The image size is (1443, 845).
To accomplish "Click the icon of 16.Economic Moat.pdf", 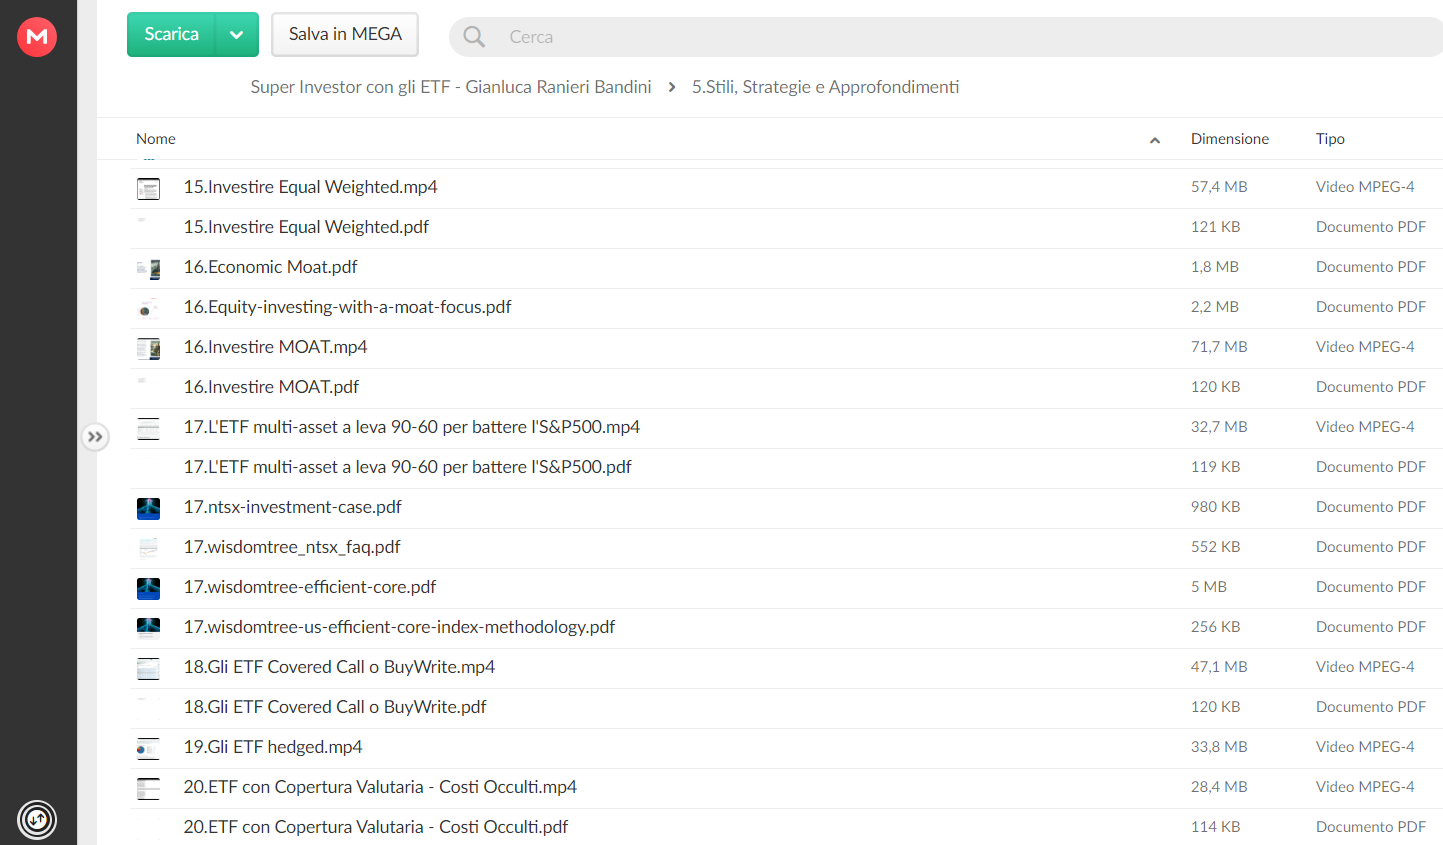I will pyautogui.click(x=148, y=268).
